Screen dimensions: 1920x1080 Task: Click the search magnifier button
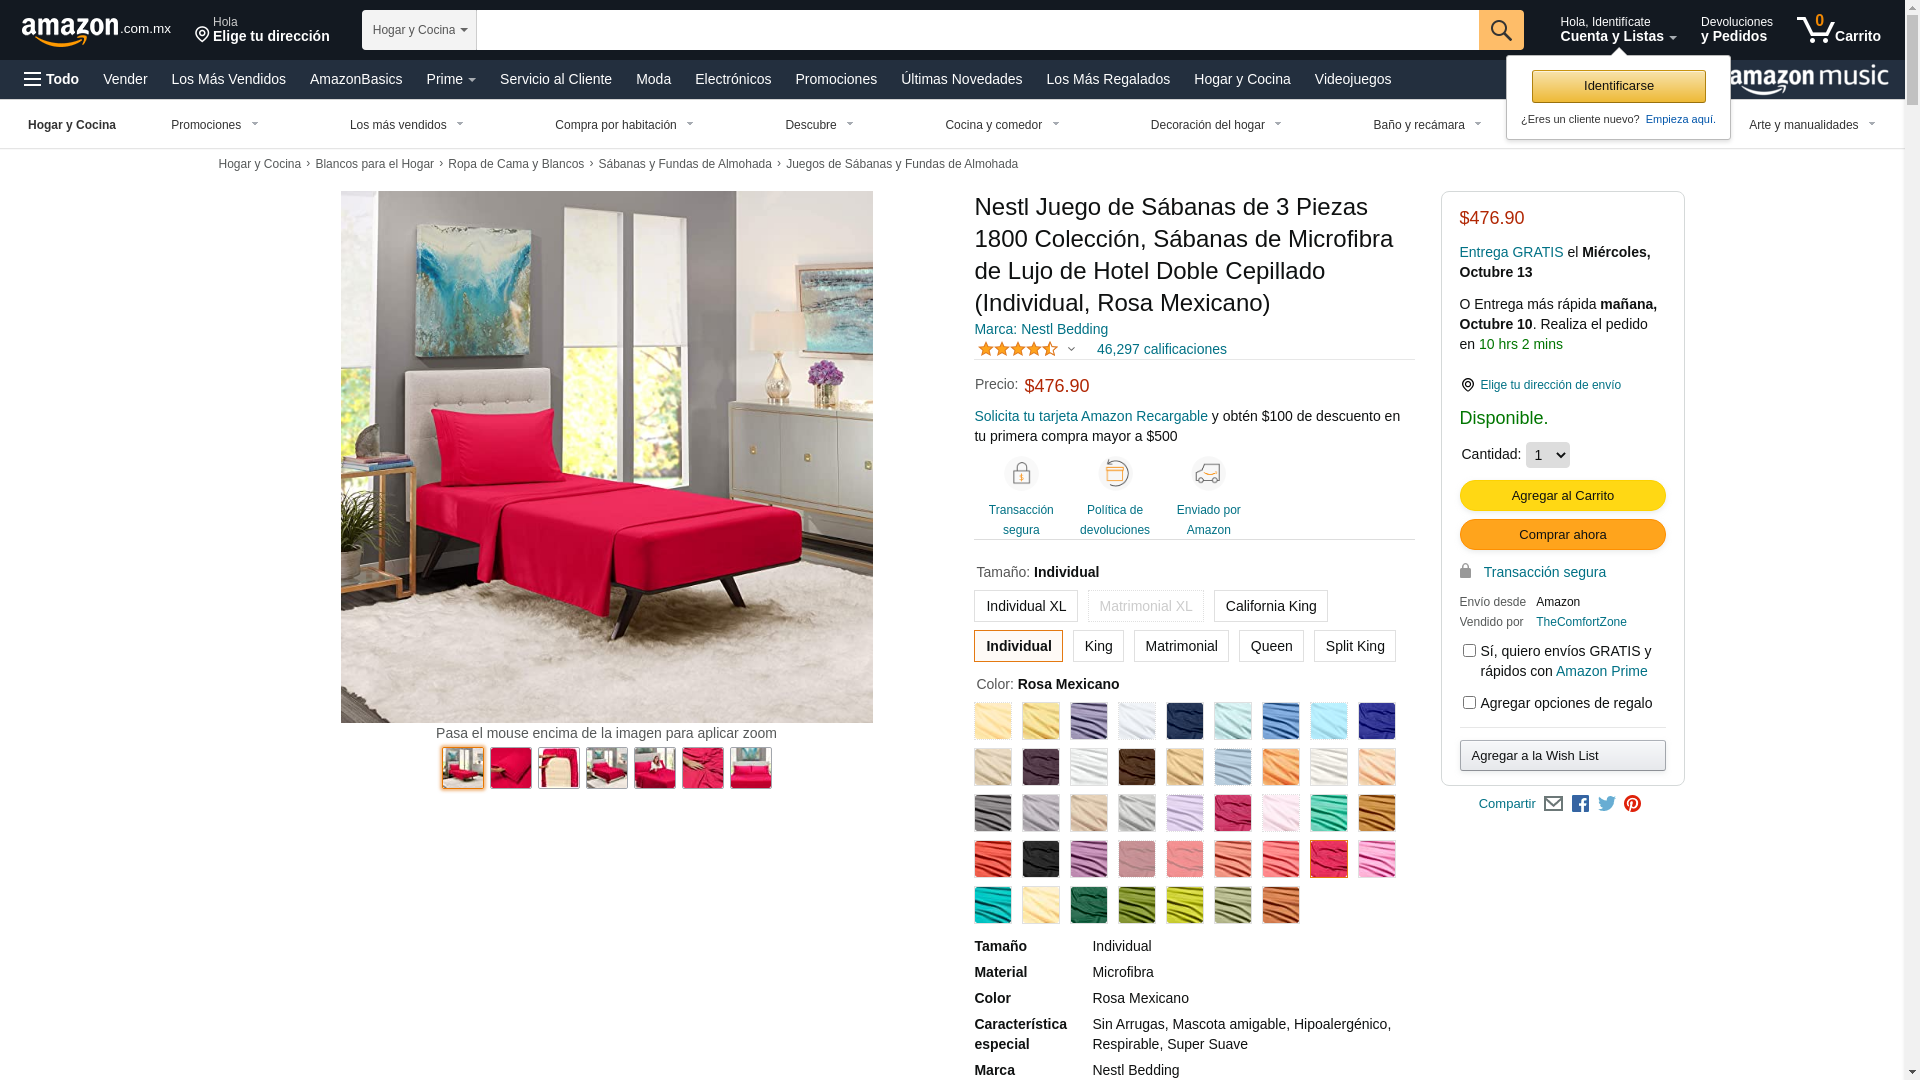[x=1500, y=30]
